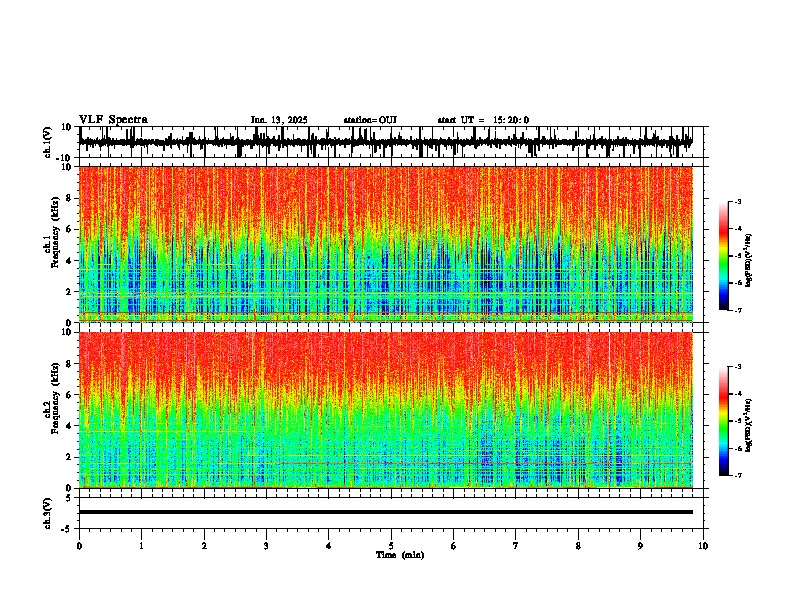Viewport: 792px width, 612px height.
Task: Click the ch.1 voltage waveform trace
Action: click(x=385, y=142)
